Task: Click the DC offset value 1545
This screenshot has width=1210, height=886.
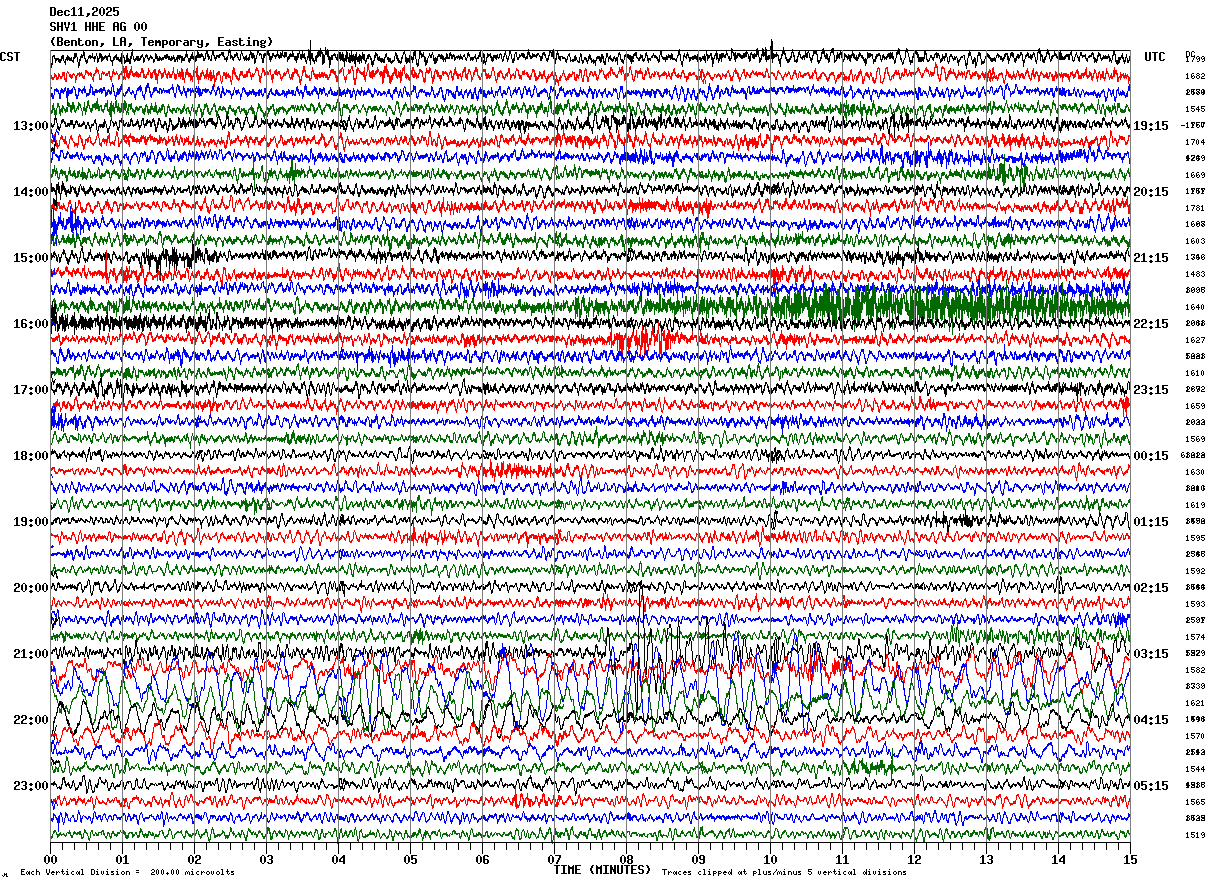Action: click(x=1195, y=109)
